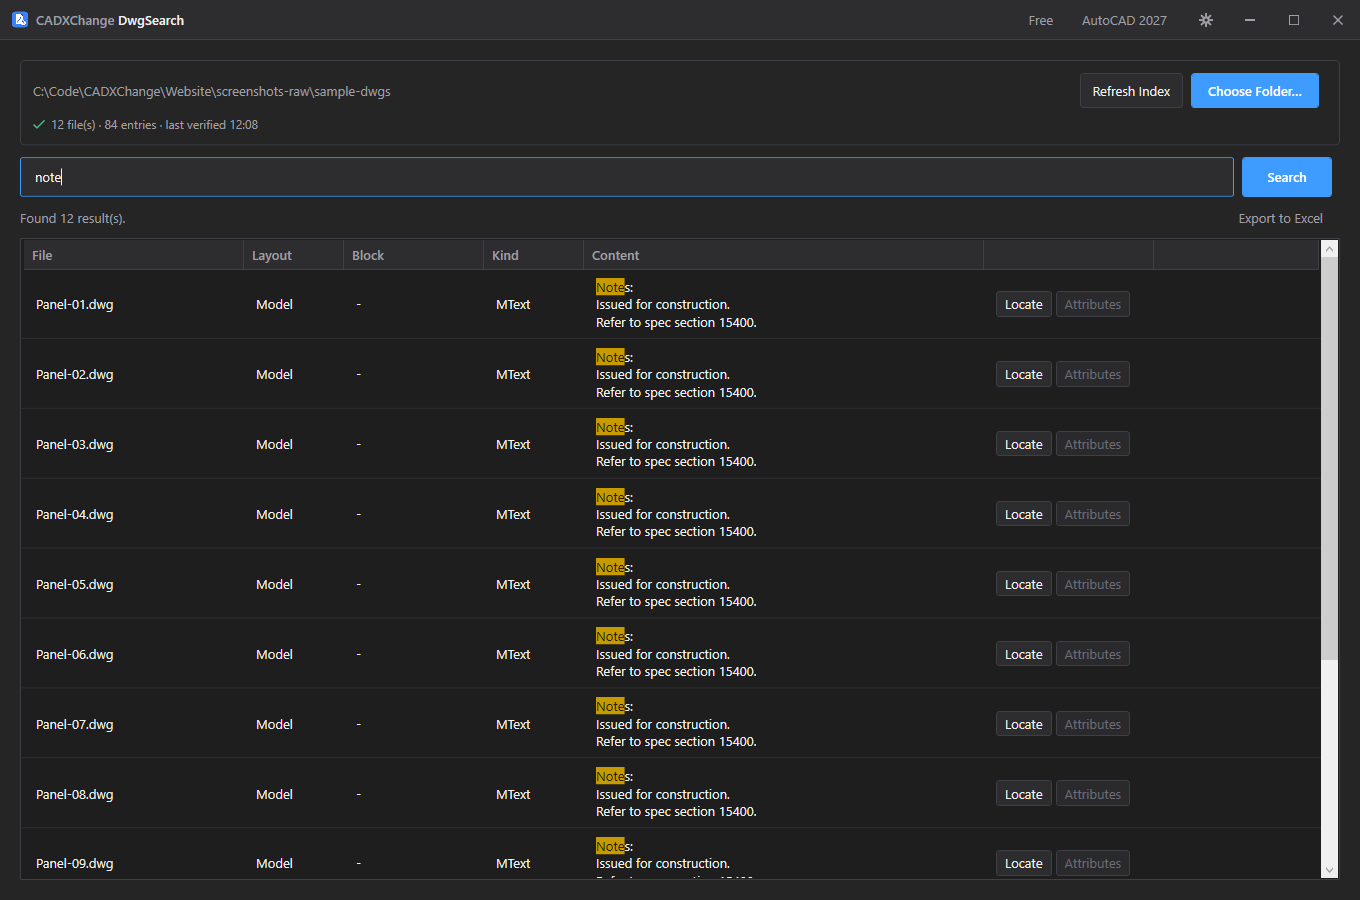
Task: Sort by the Layout column header
Action: (x=293, y=255)
